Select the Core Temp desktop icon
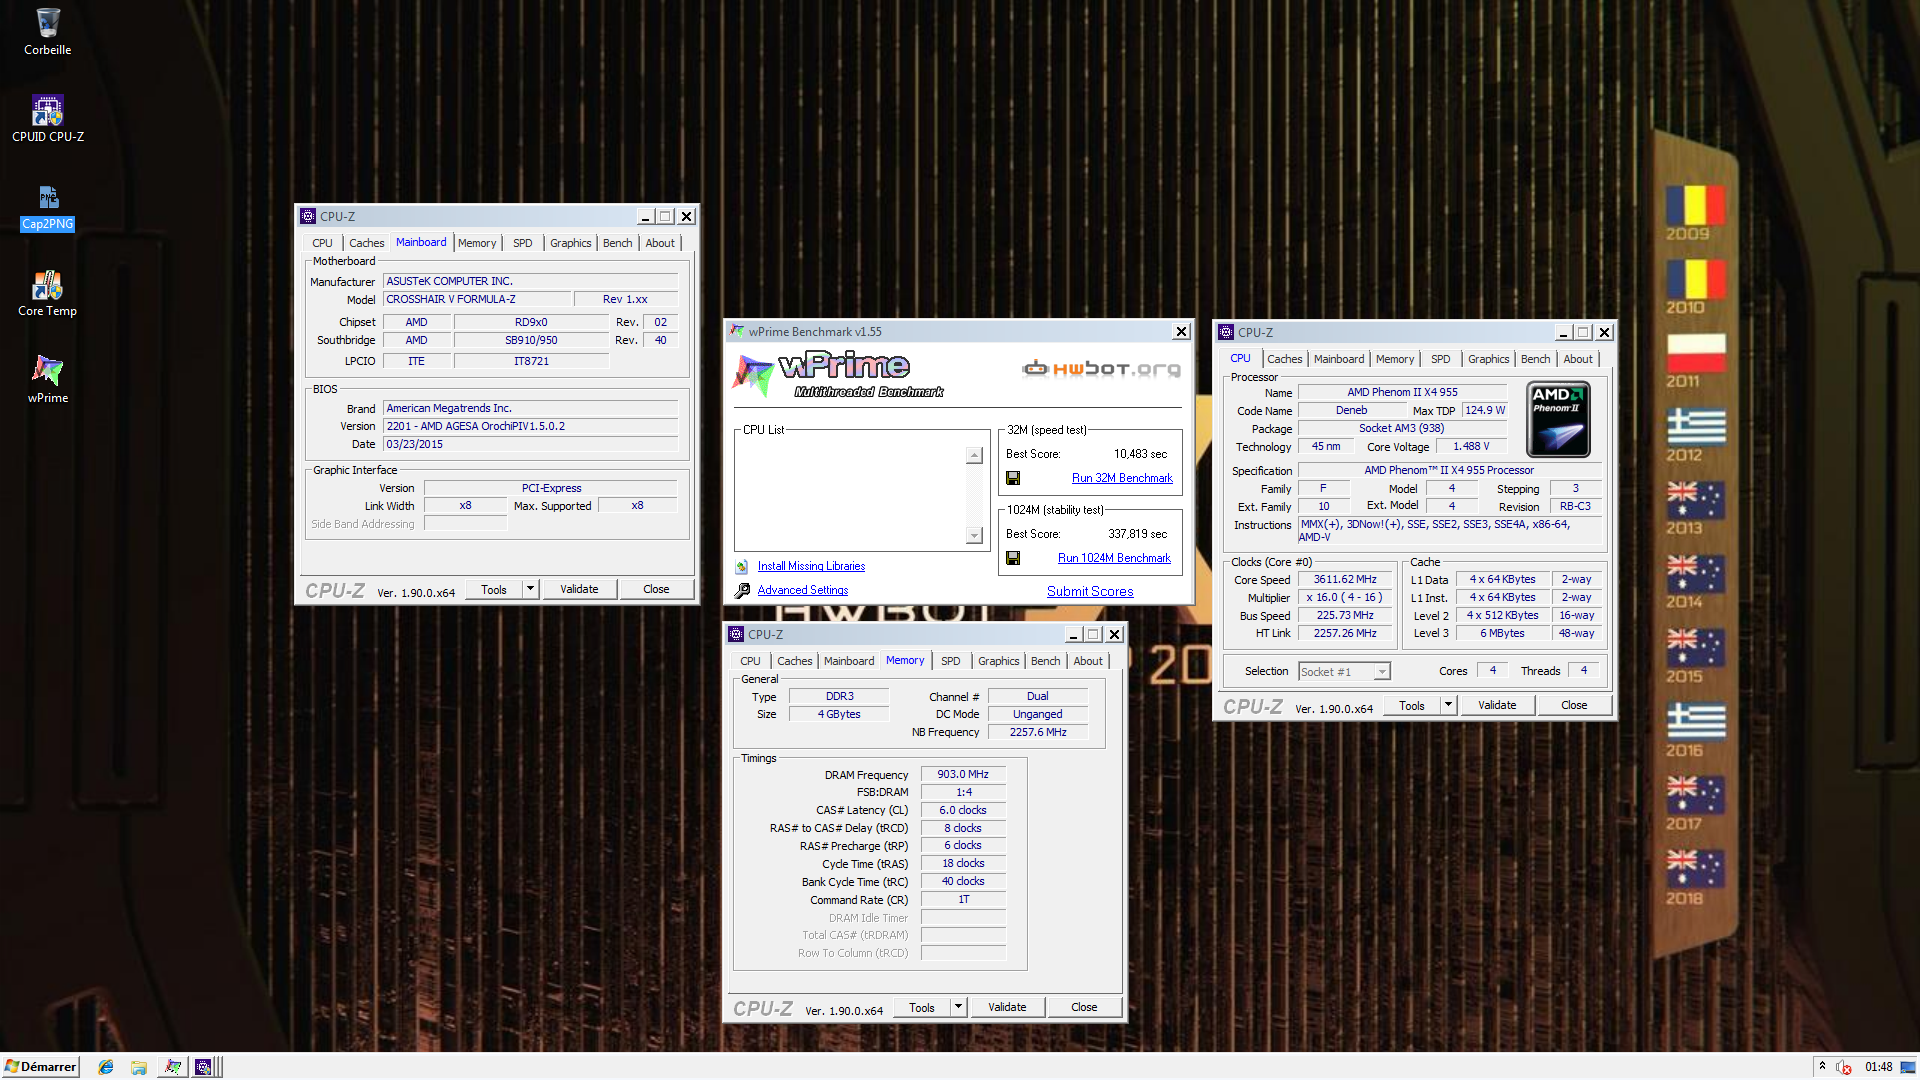Image resolution: width=1920 pixels, height=1080 pixels. tap(47, 293)
